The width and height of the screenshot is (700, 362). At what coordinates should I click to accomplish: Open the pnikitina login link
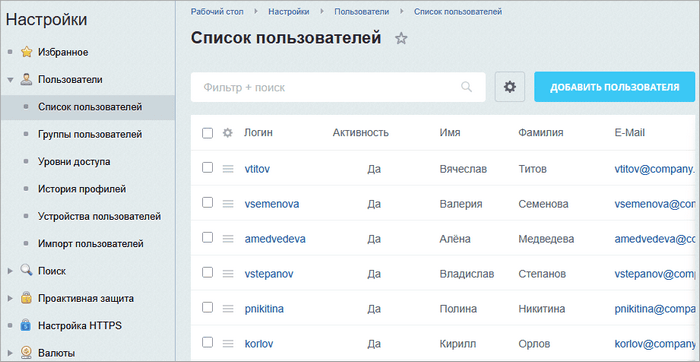click(x=264, y=309)
